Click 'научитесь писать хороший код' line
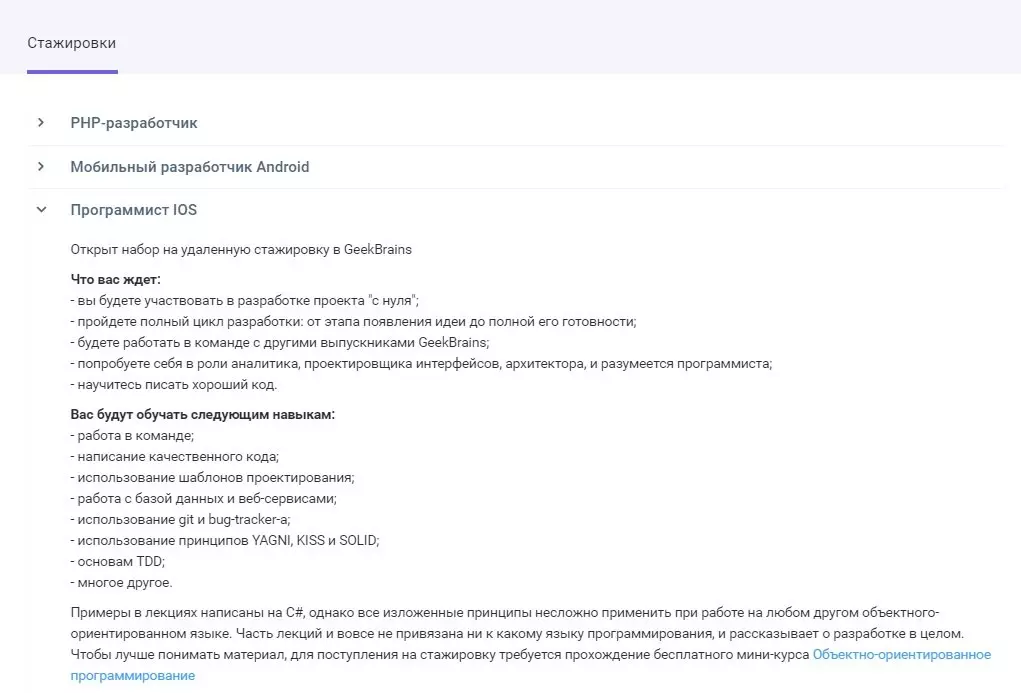Image resolution: width=1021 pixels, height=693 pixels. 174,384
